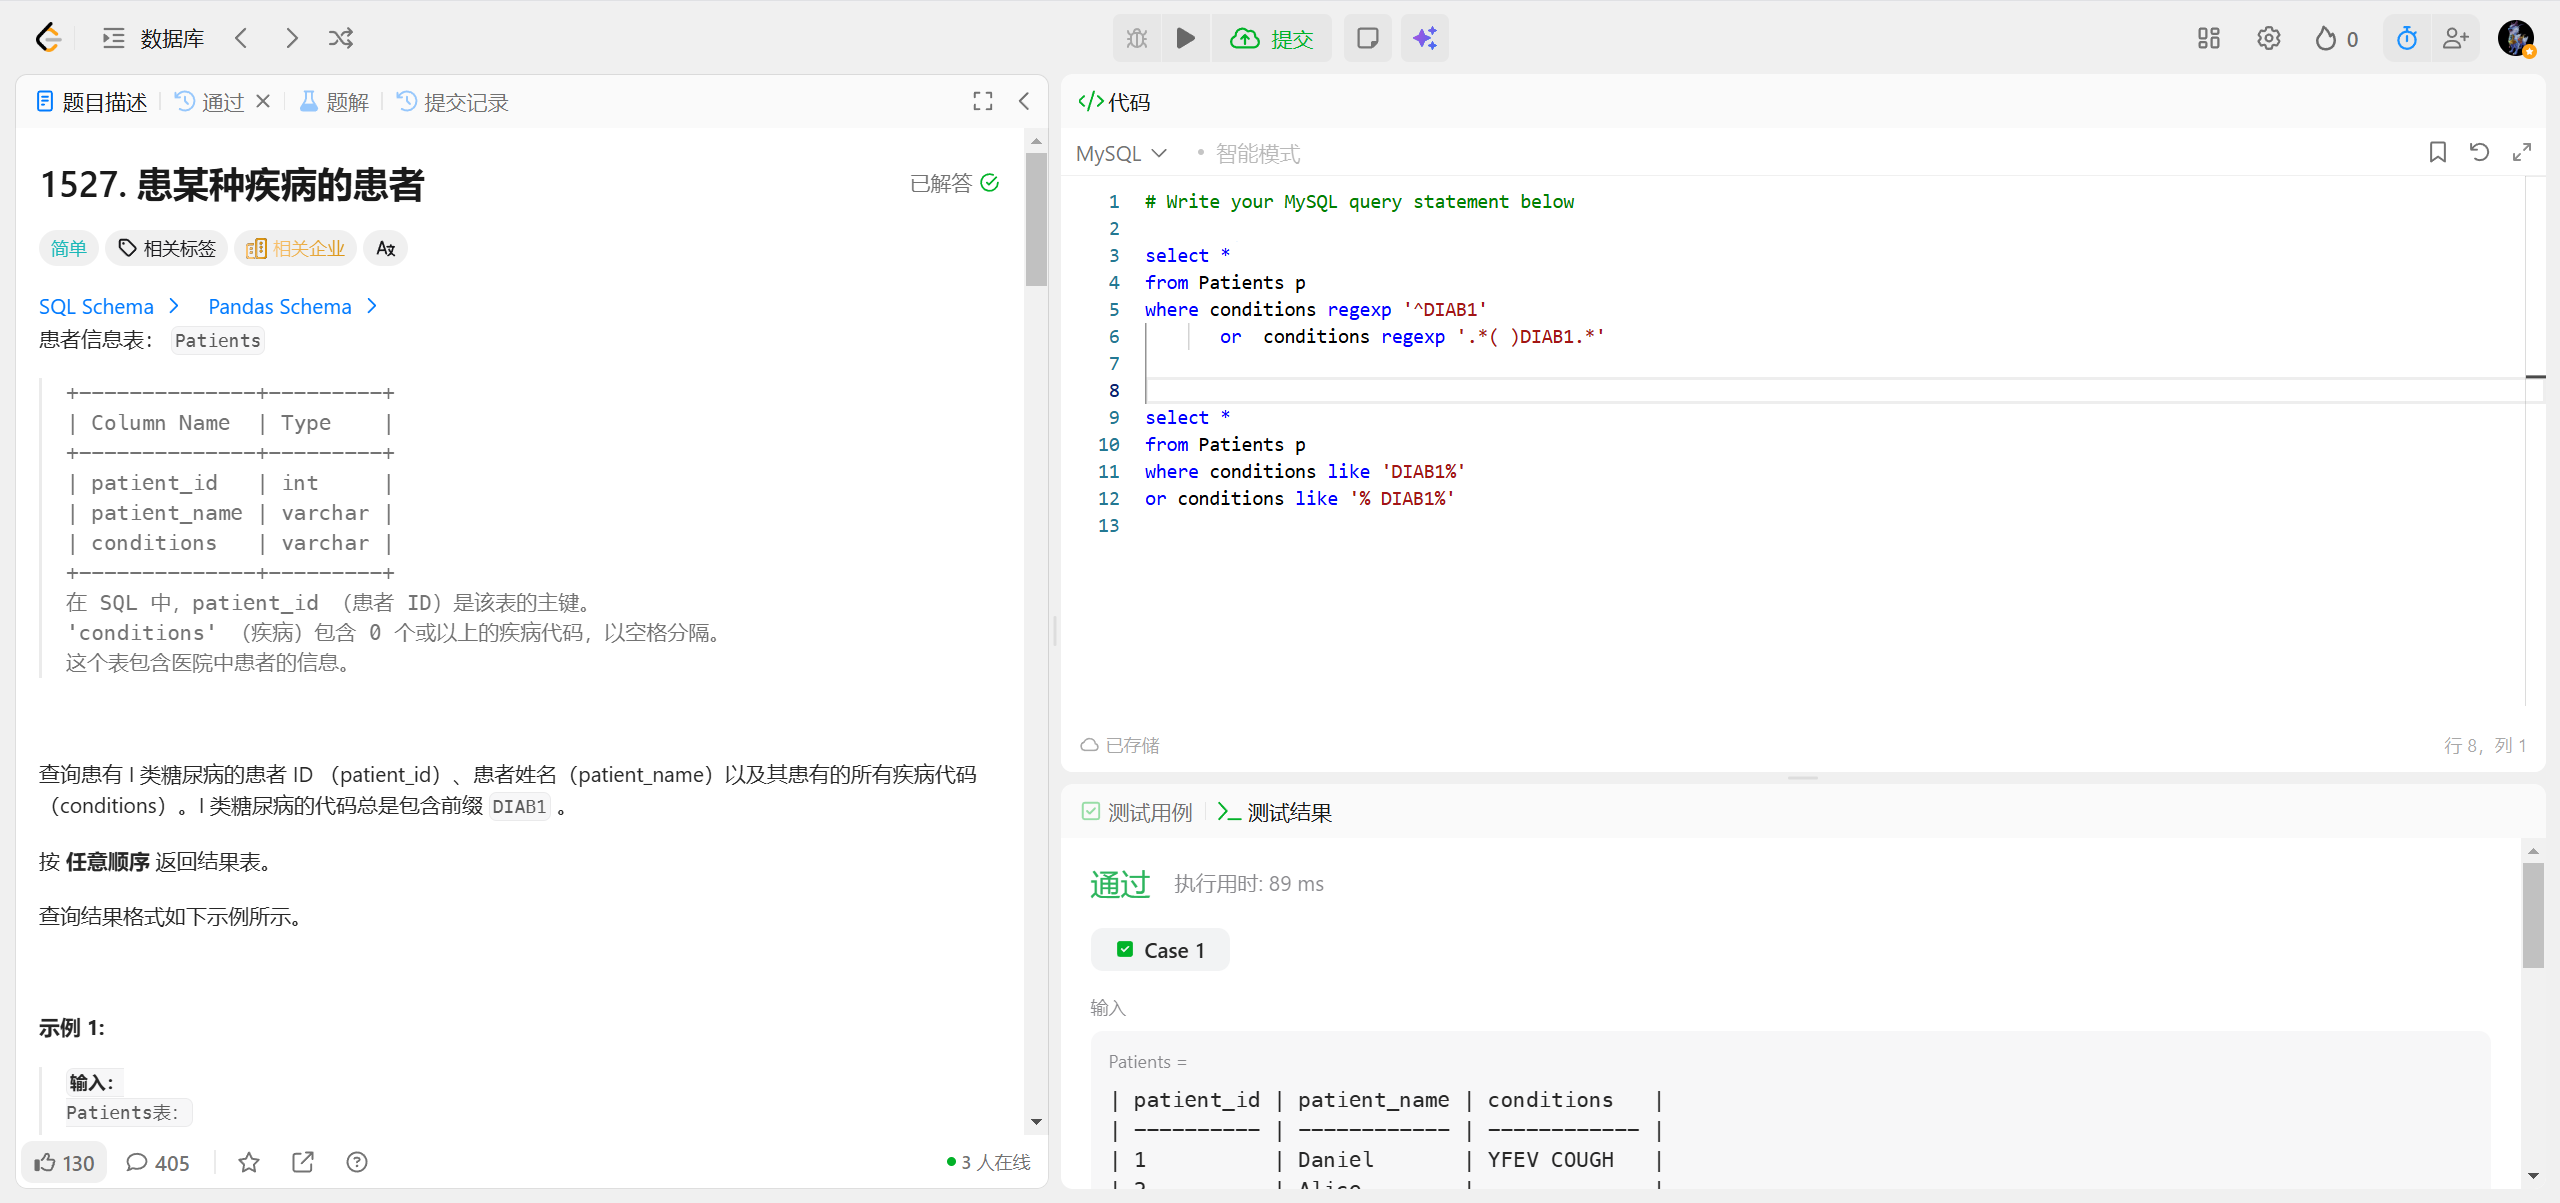This screenshot has height=1203, width=2560.
Task: Open the notes sticky icon
Action: click(x=1367, y=38)
